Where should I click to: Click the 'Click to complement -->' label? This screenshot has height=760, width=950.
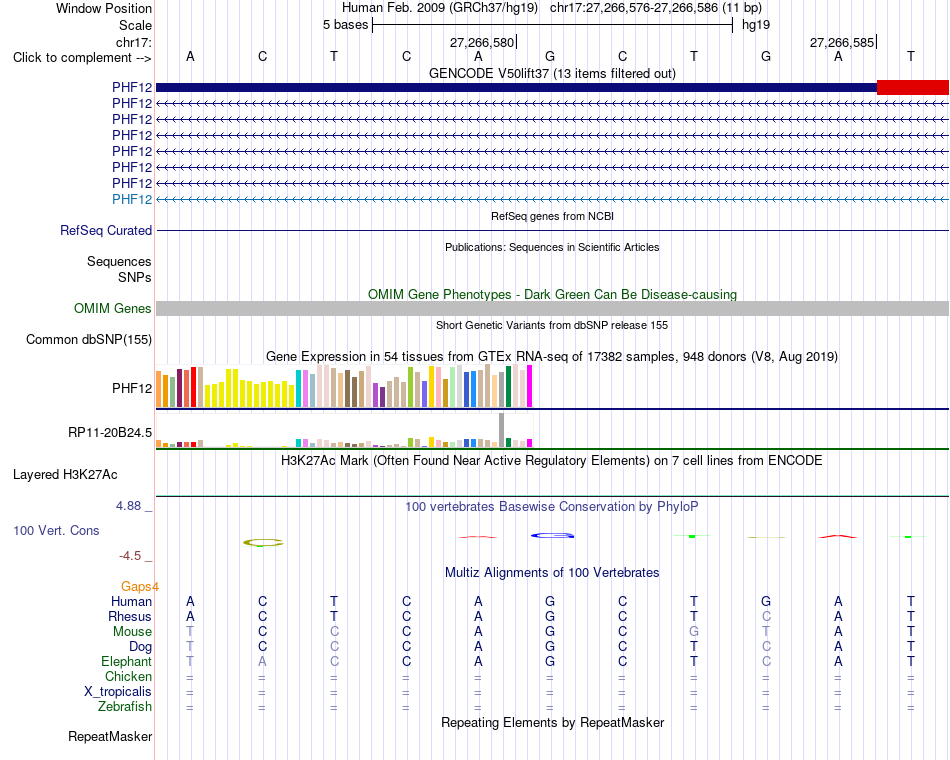tap(82, 58)
